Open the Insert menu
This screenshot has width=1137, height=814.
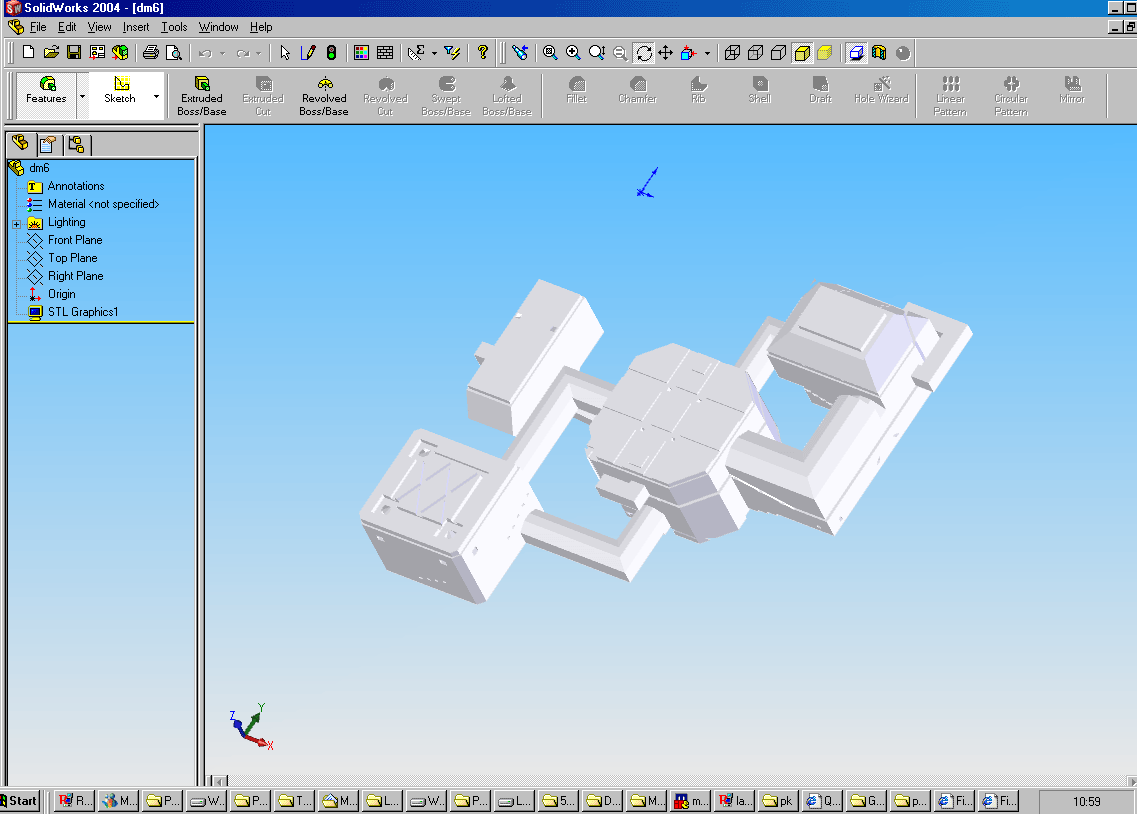point(136,27)
